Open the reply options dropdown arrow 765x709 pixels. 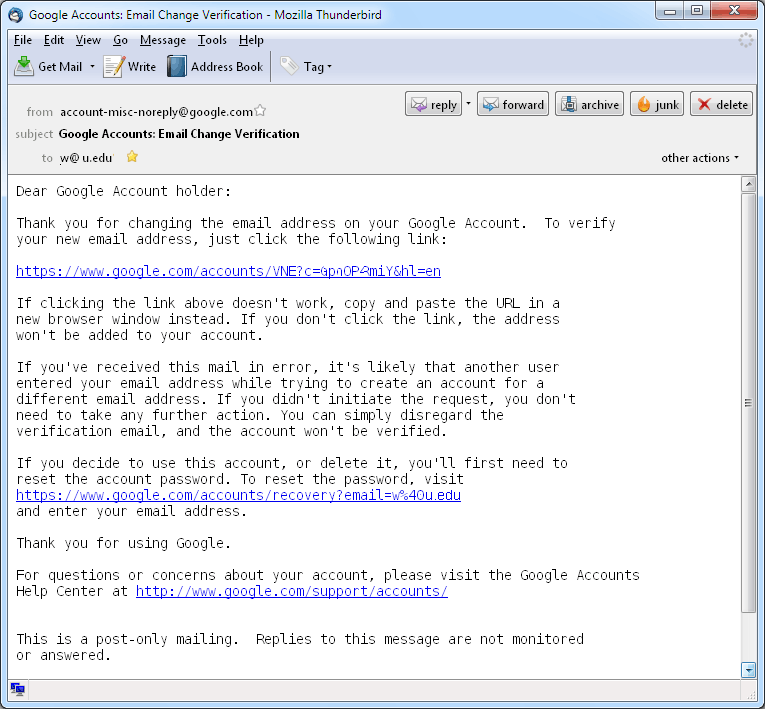click(468, 103)
